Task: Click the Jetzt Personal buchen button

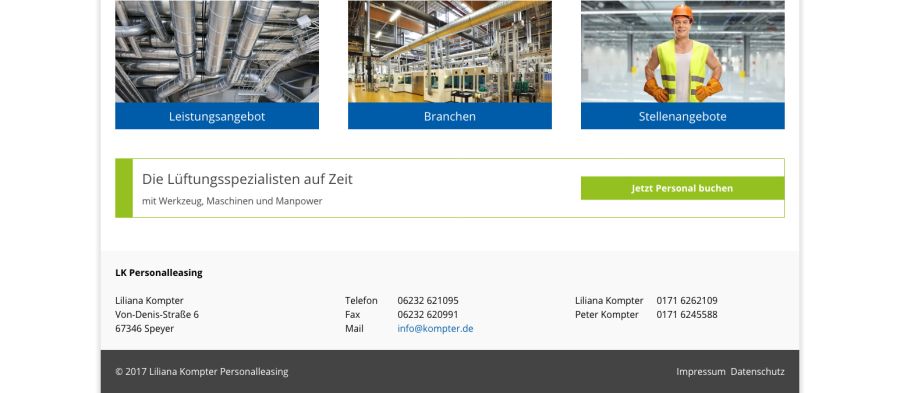Action: [682, 188]
